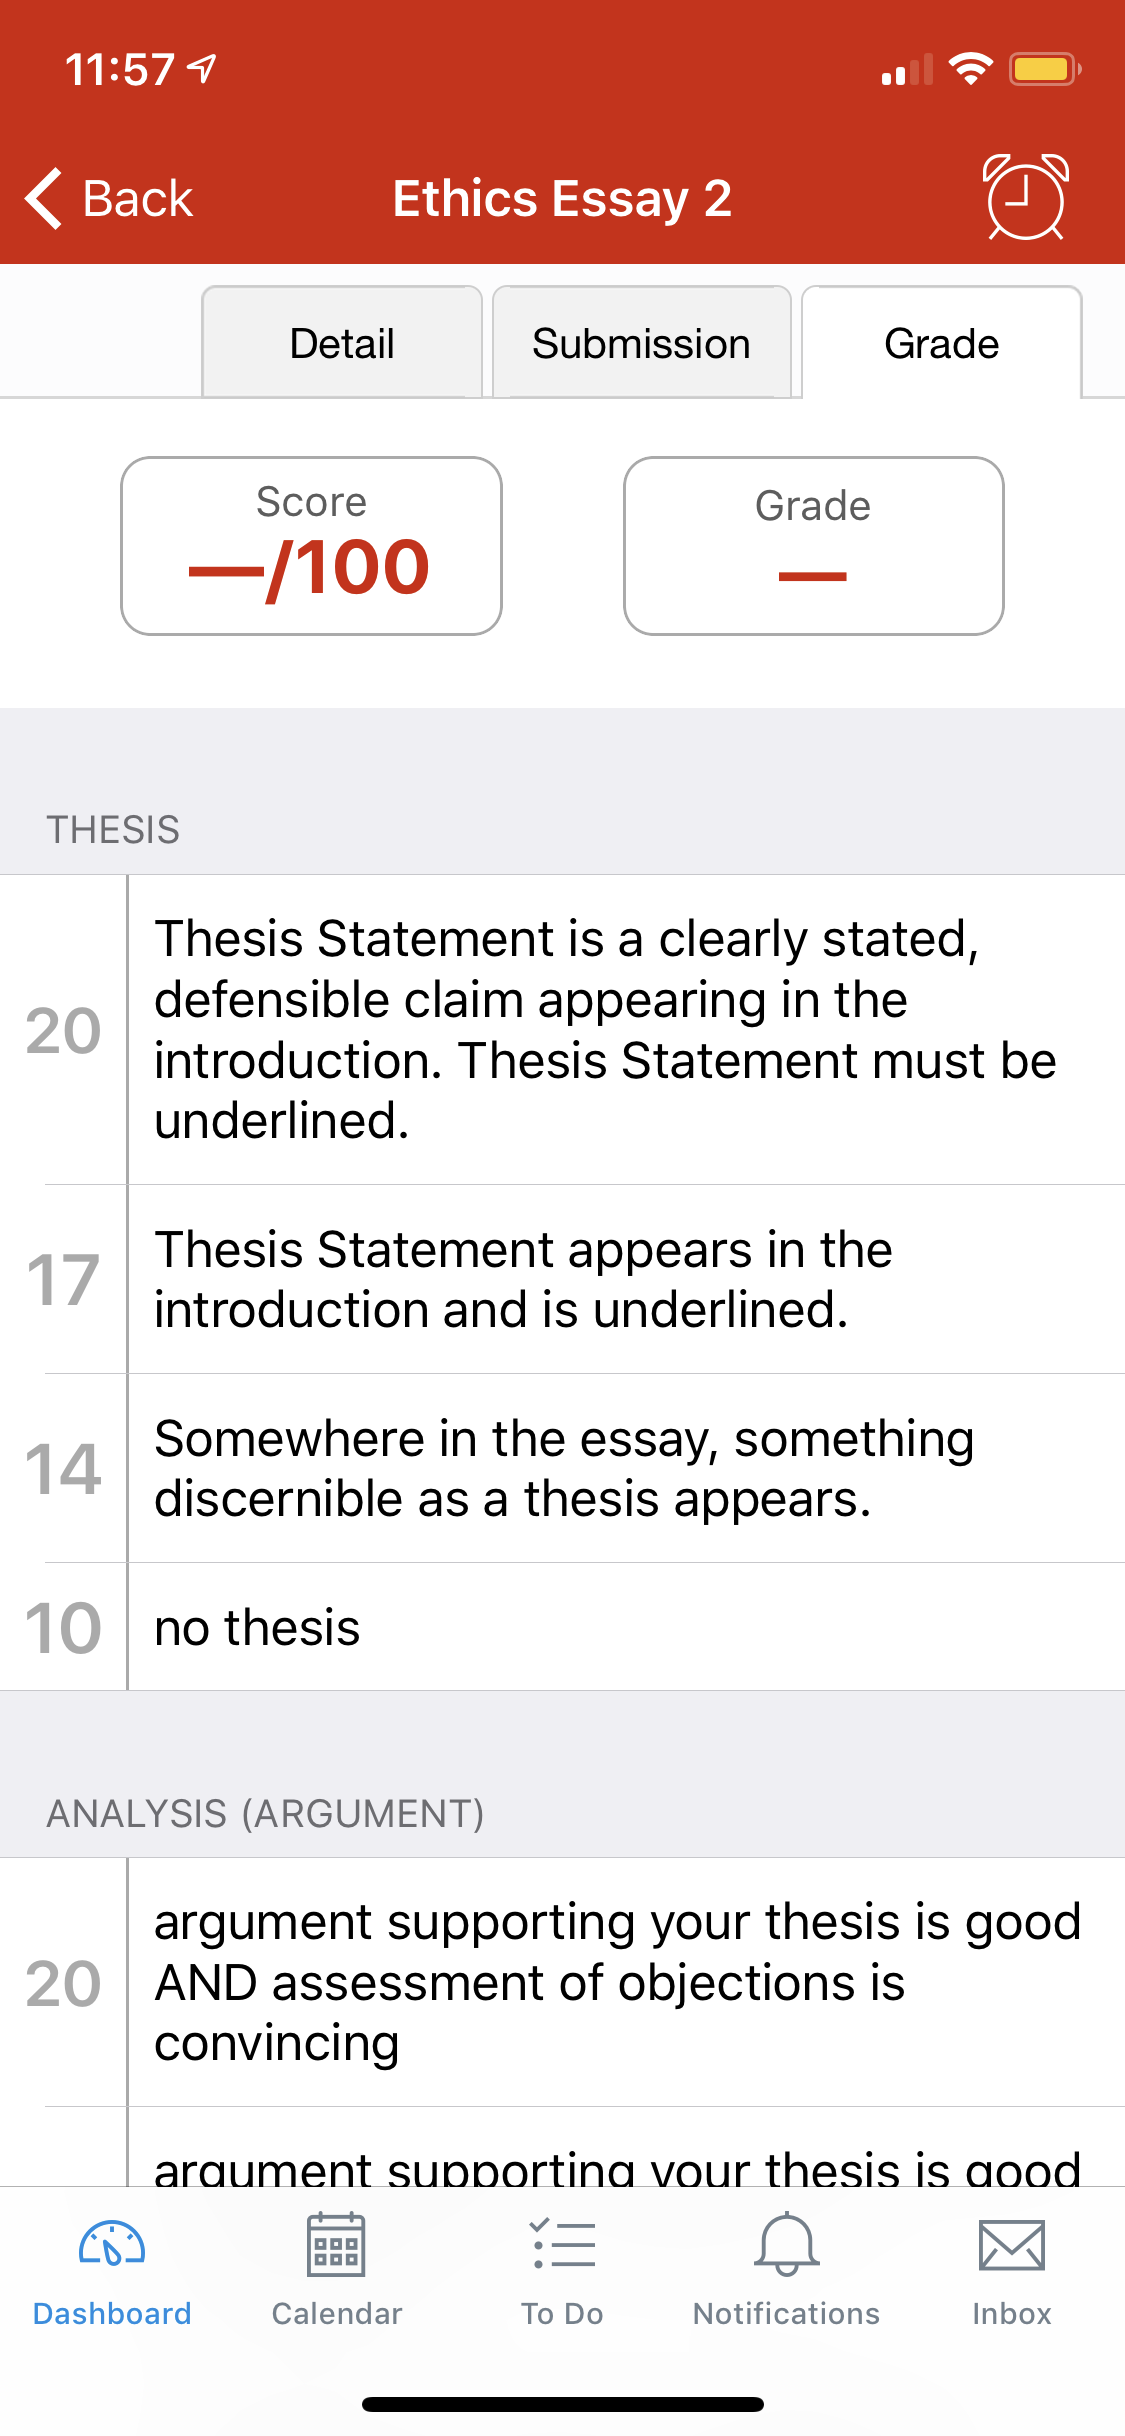The width and height of the screenshot is (1125, 2436).
Task: Open the Notifications bell icon
Action: click(787, 2245)
